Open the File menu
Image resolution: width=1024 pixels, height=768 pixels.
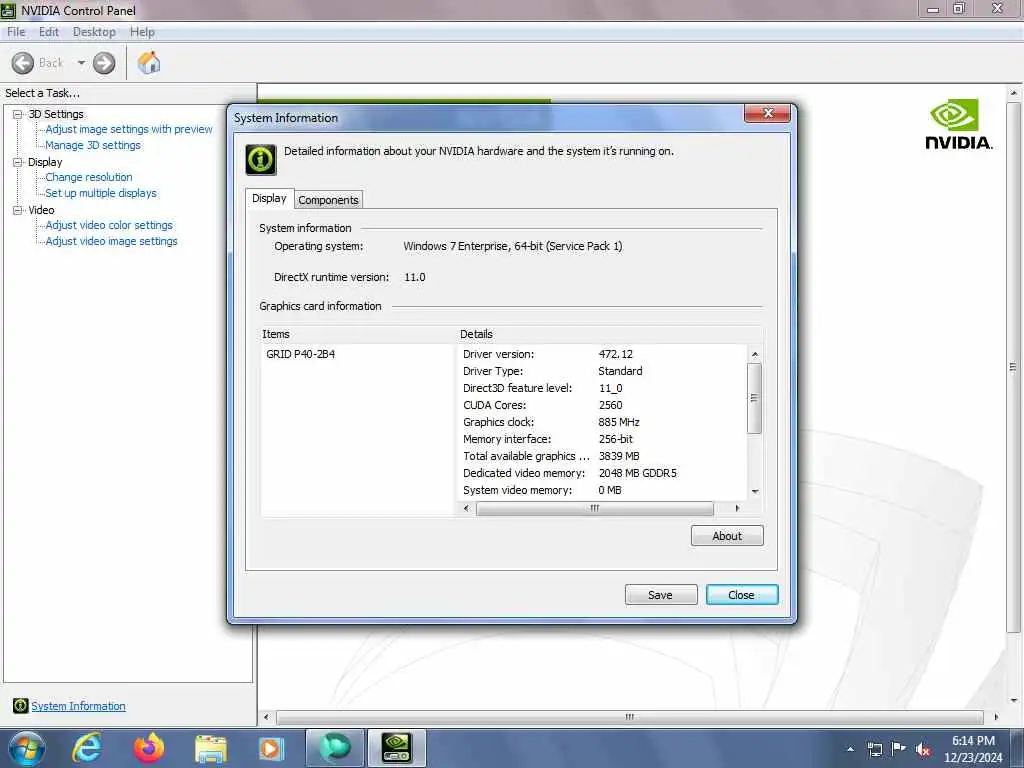pos(16,32)
